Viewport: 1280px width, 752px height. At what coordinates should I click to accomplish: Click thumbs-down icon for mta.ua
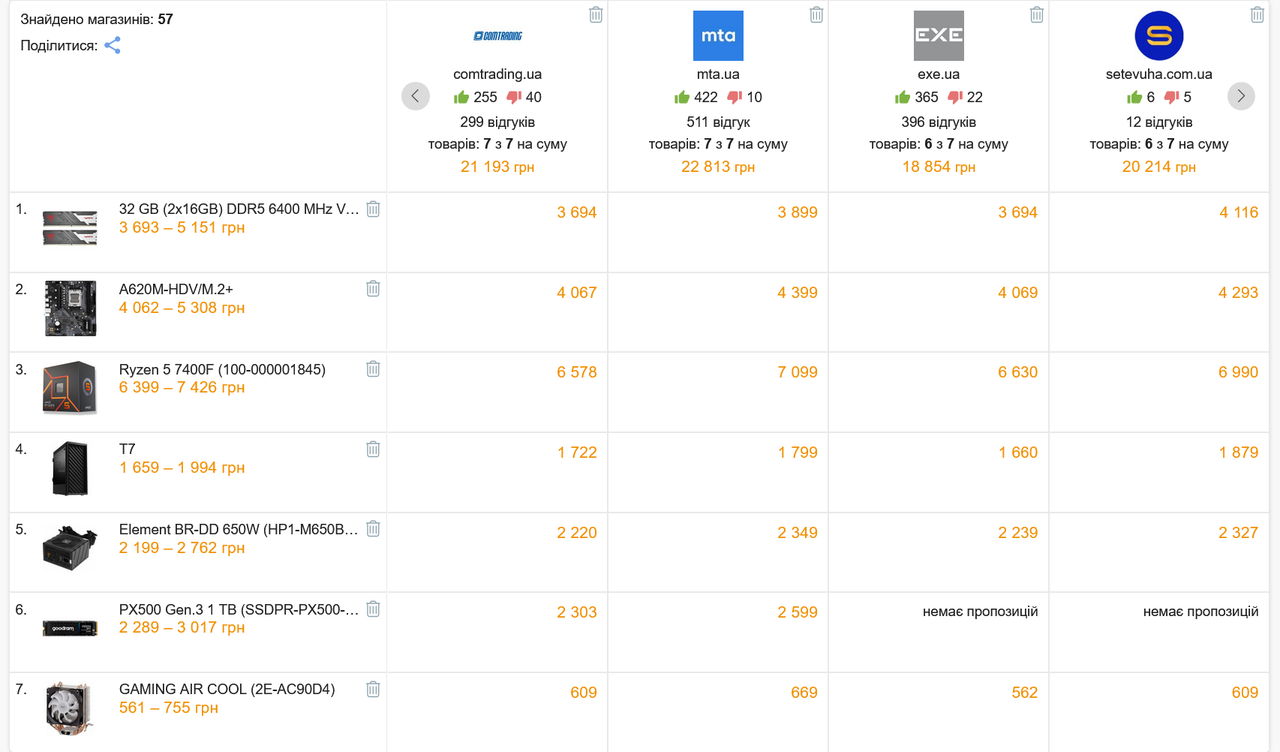735,97
